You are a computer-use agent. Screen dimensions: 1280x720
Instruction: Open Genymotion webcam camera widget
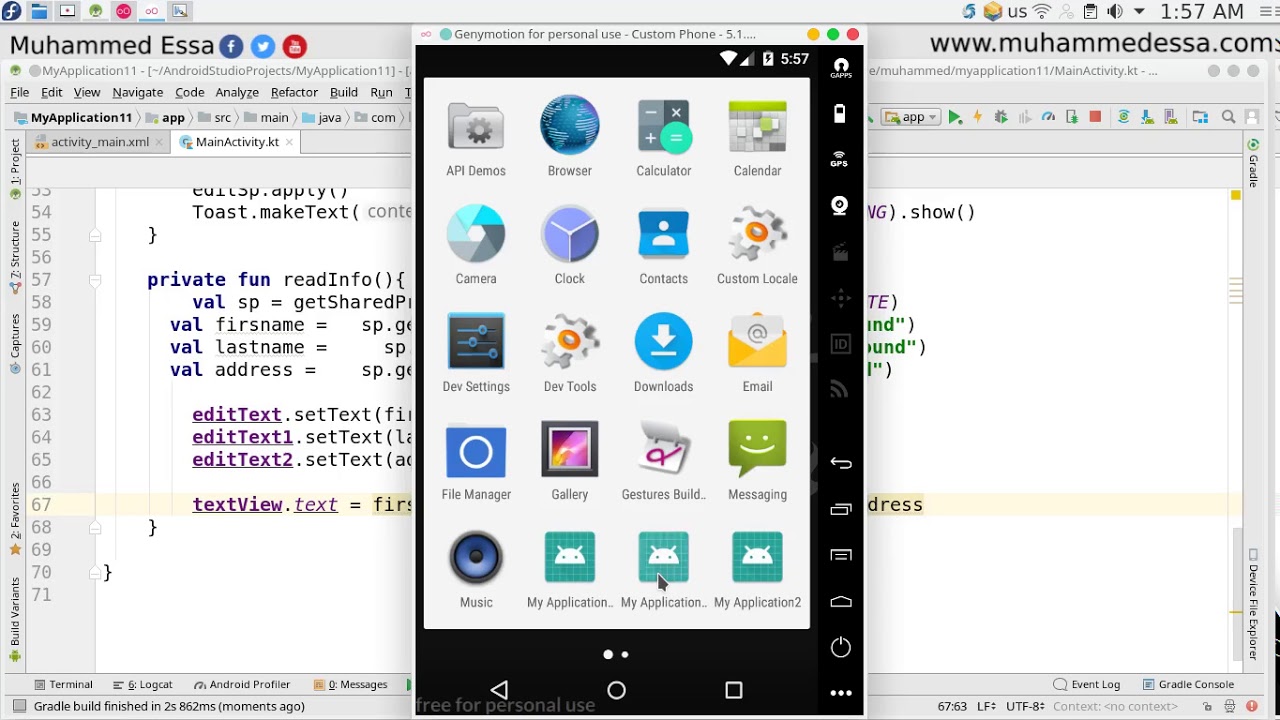840,206
